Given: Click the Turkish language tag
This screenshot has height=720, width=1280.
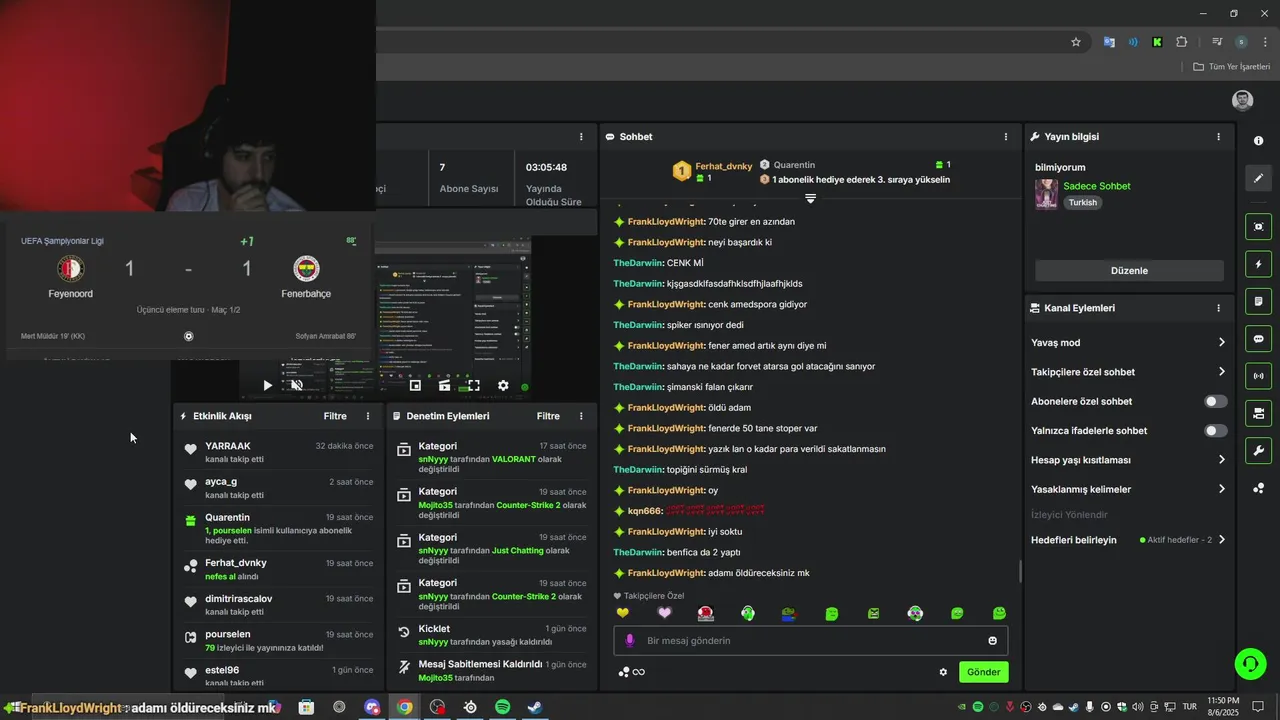Looking at the screenshot, I should click(1082, 202).
